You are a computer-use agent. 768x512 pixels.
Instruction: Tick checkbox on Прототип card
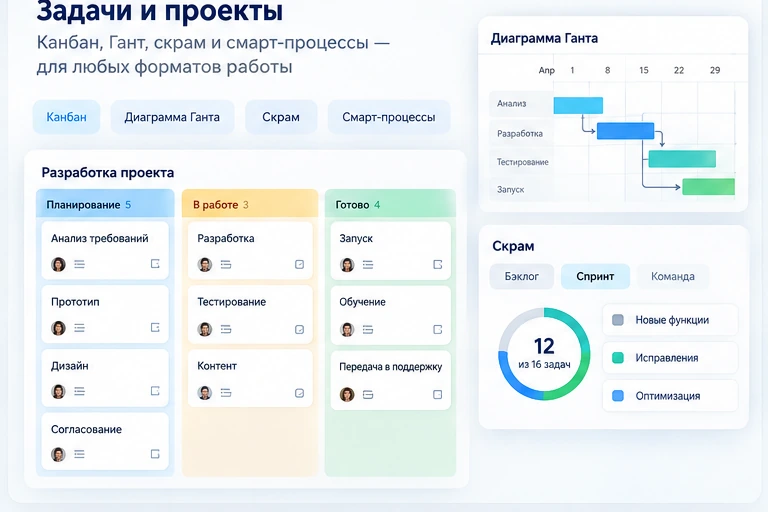(x=155, y=327)
